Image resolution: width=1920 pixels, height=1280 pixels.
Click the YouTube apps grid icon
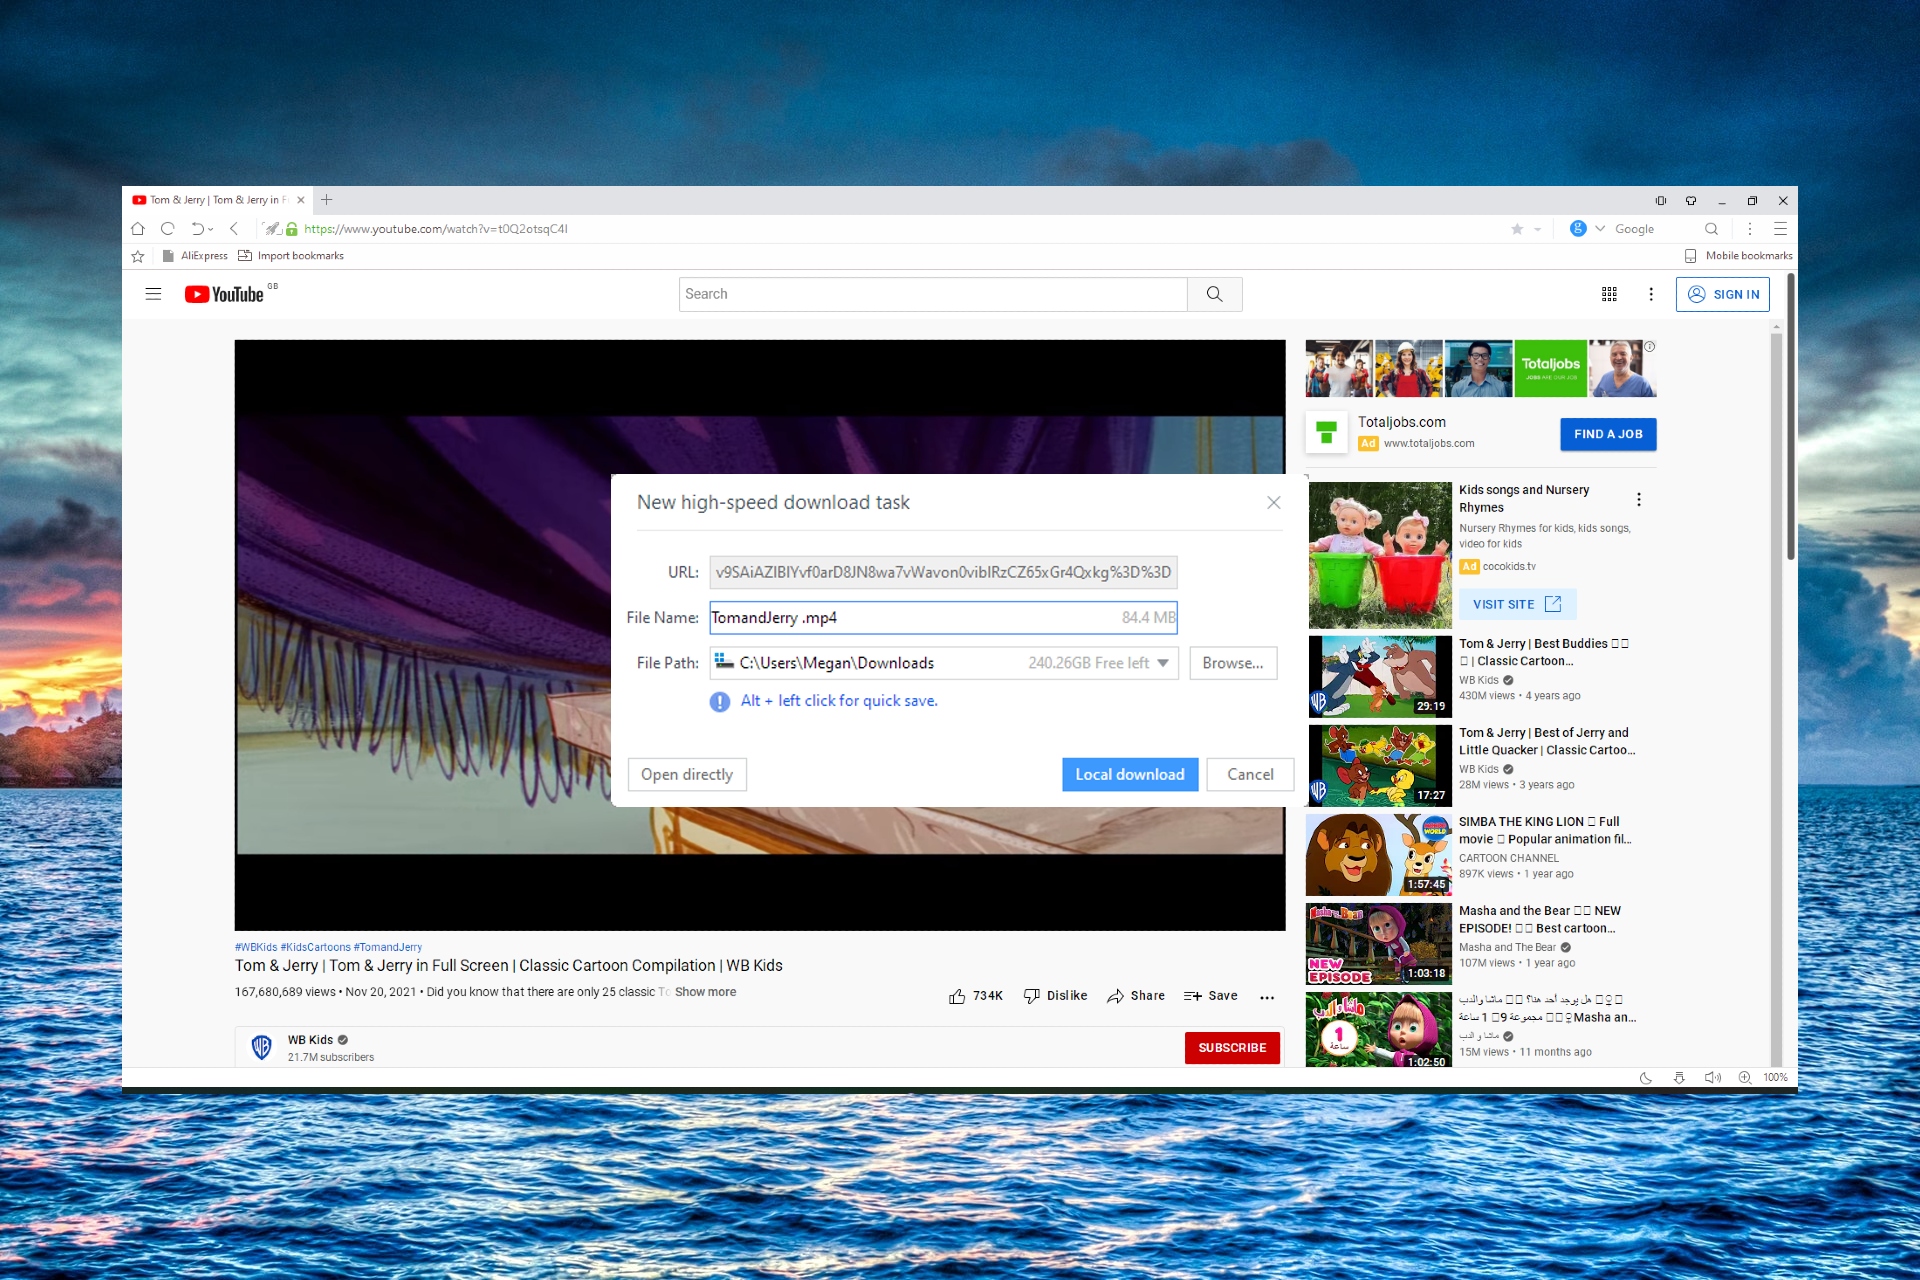pos(1611,294)
